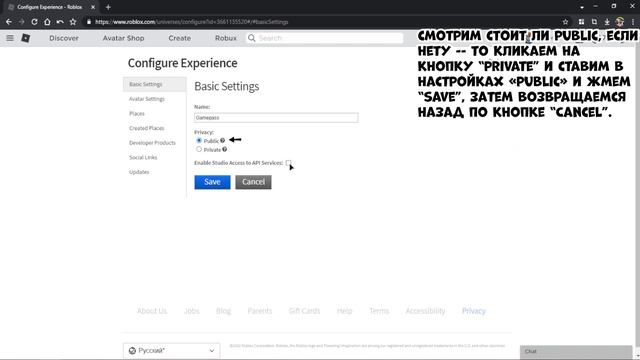
Task: Click help icon next to Private
Action: pyautogui.click(x=224, y=149)
